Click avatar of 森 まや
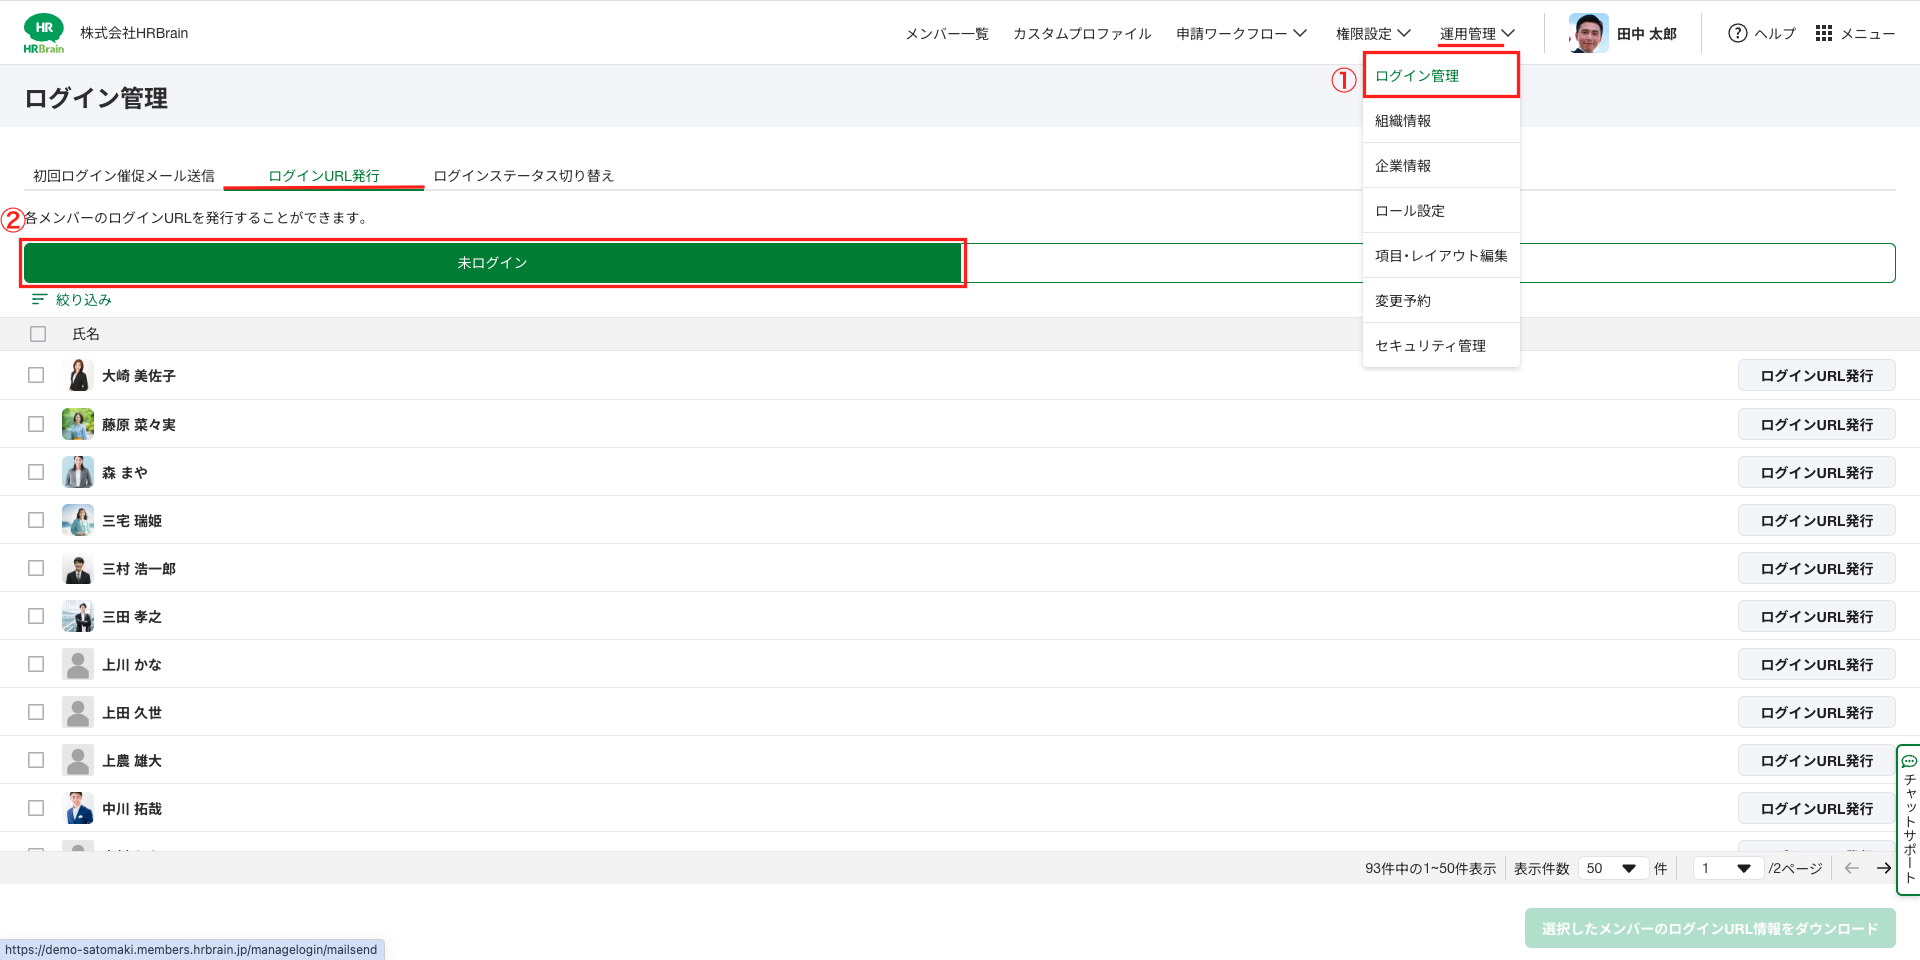Image resolution: width=1920 pixels, height=960 pixels. click(x=78, y=472)
